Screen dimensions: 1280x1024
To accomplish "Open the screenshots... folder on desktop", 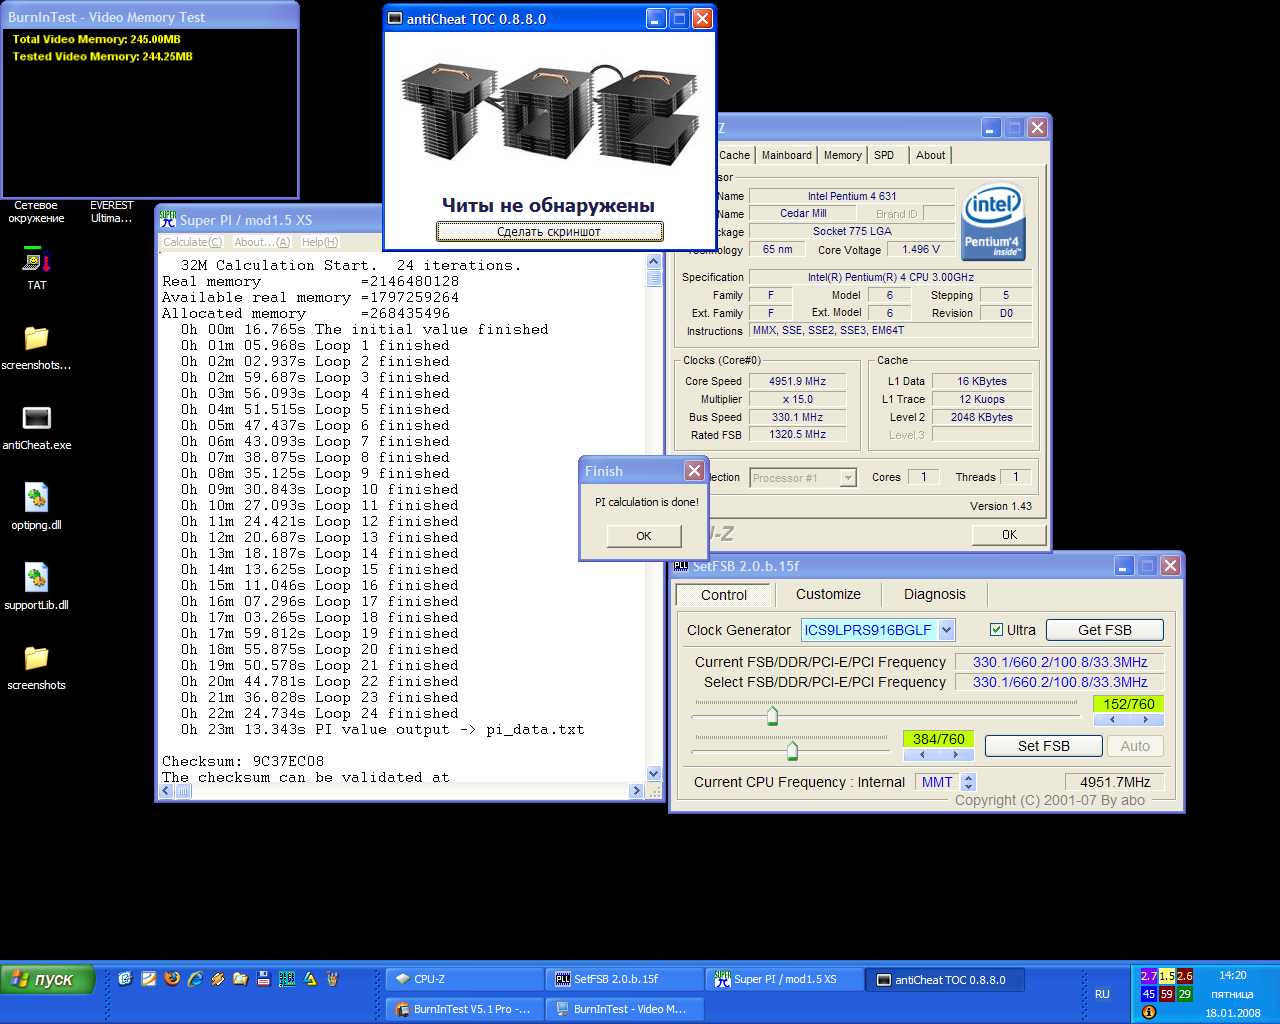I will [37, 346].
